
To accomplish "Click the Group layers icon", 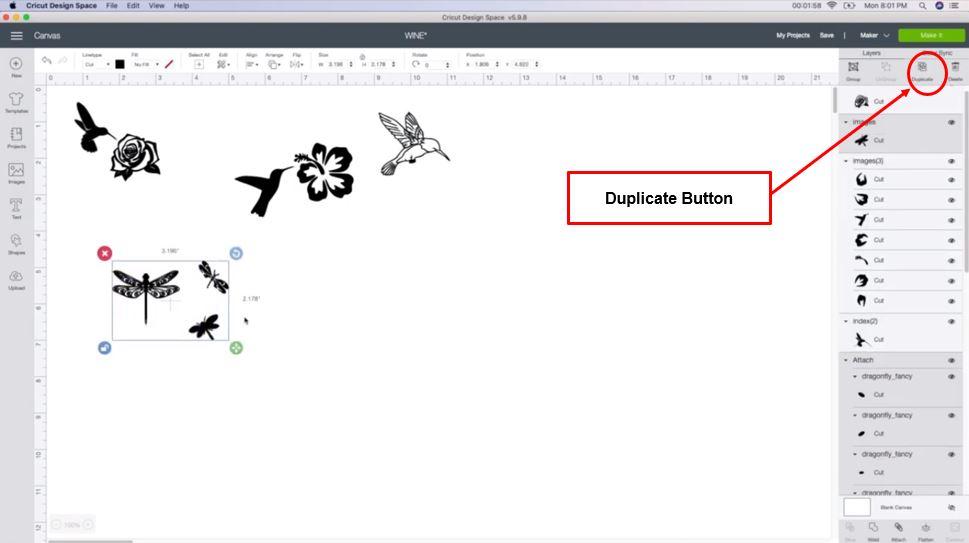I will click(853, 67).
